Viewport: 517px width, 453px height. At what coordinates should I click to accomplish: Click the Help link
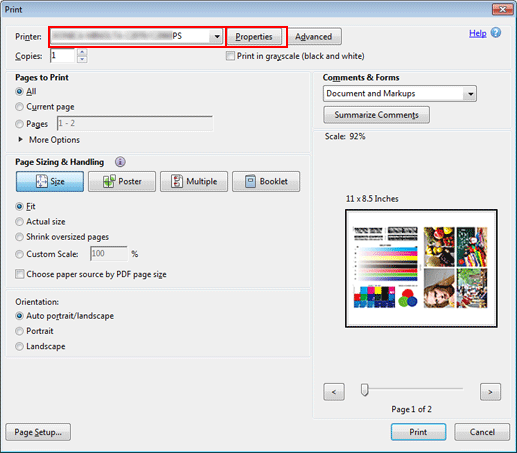coord(477,33)
